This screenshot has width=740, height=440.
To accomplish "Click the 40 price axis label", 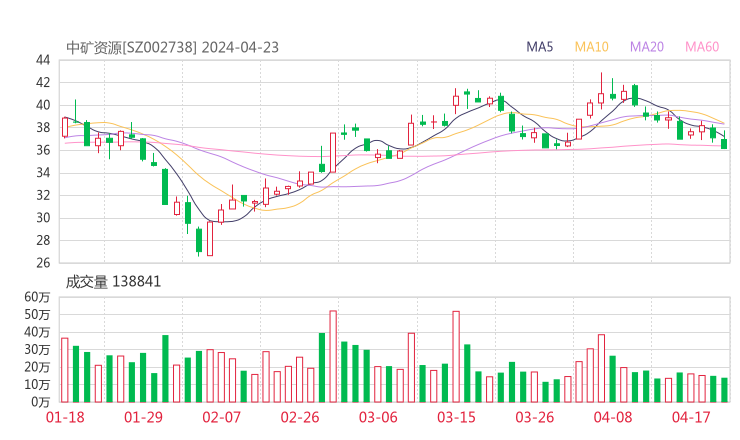I will pyautogui.click(x=43, y=105).
